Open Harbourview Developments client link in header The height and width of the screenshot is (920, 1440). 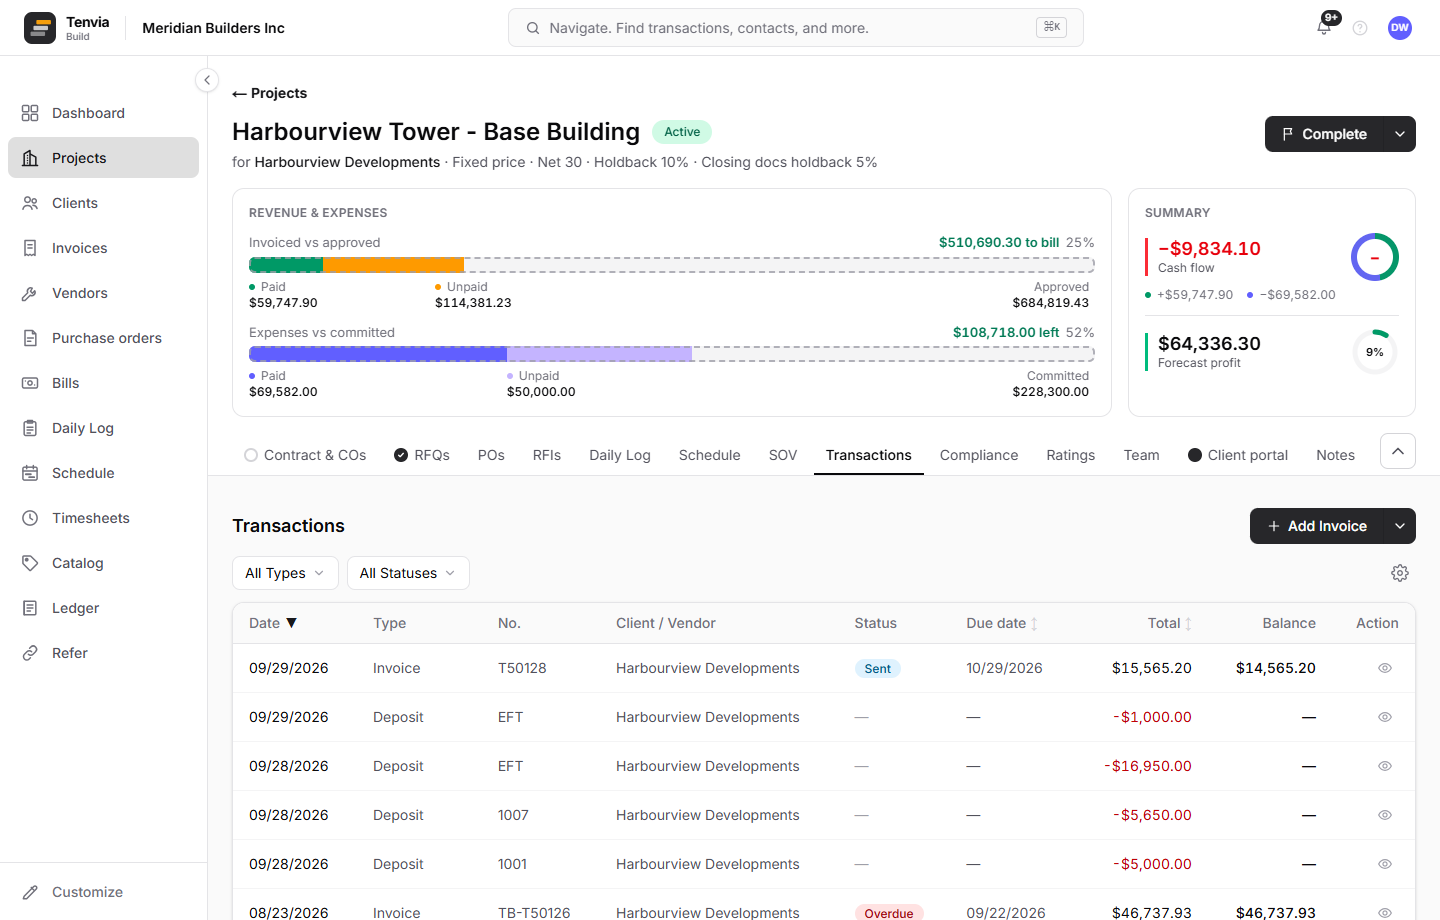[x=347, y=162]
